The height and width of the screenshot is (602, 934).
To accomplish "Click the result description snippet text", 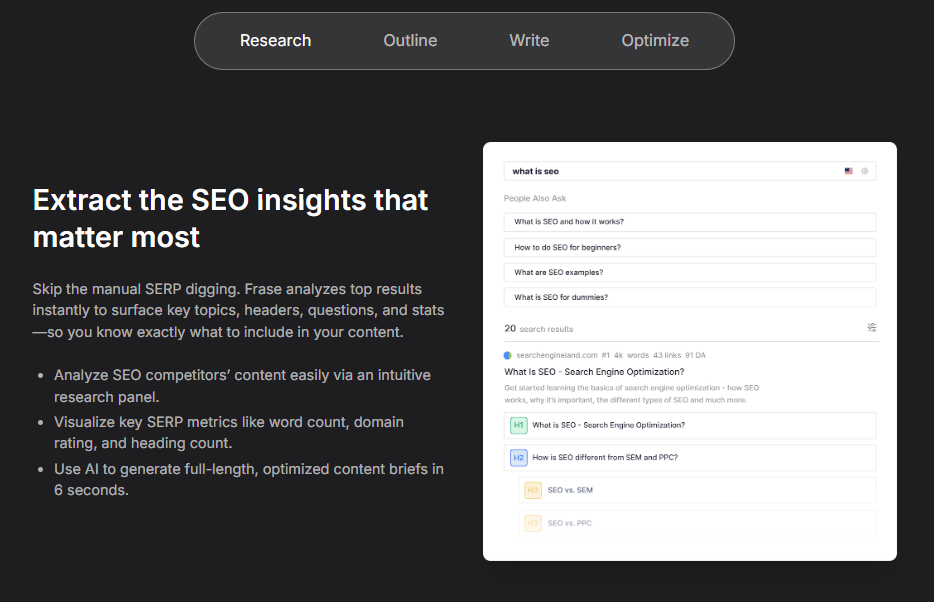I will pos(631,394).
